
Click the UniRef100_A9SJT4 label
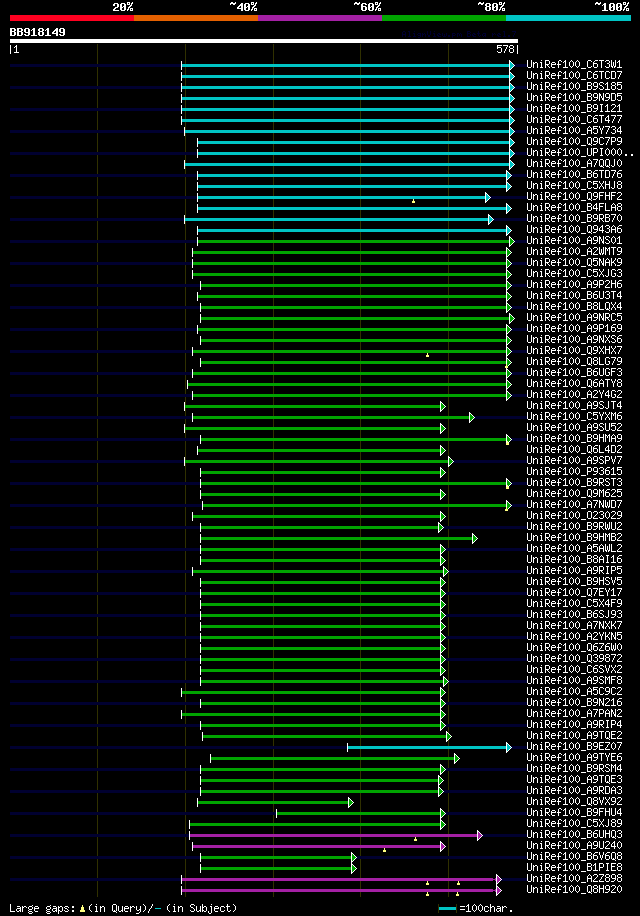click(x=574, y=405)
